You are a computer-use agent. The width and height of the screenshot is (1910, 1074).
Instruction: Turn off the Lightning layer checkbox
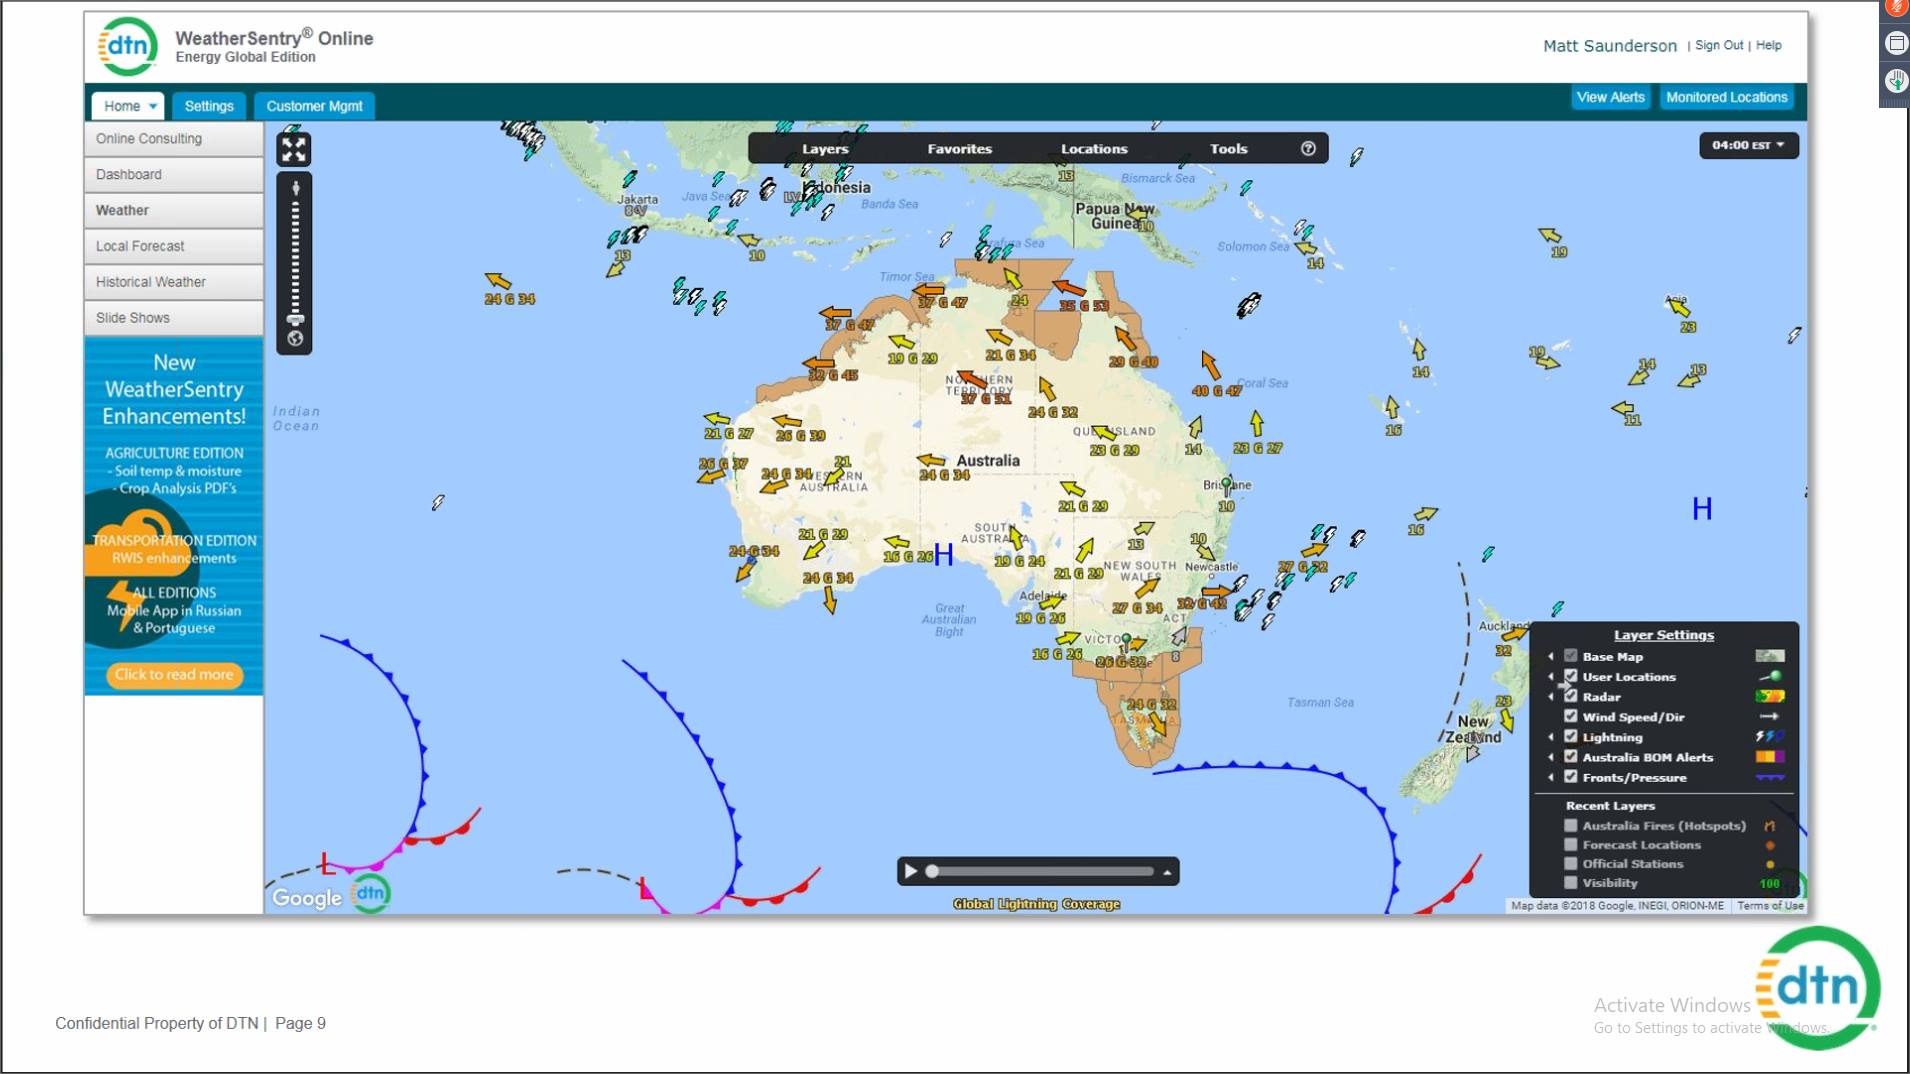point(1571,737)
